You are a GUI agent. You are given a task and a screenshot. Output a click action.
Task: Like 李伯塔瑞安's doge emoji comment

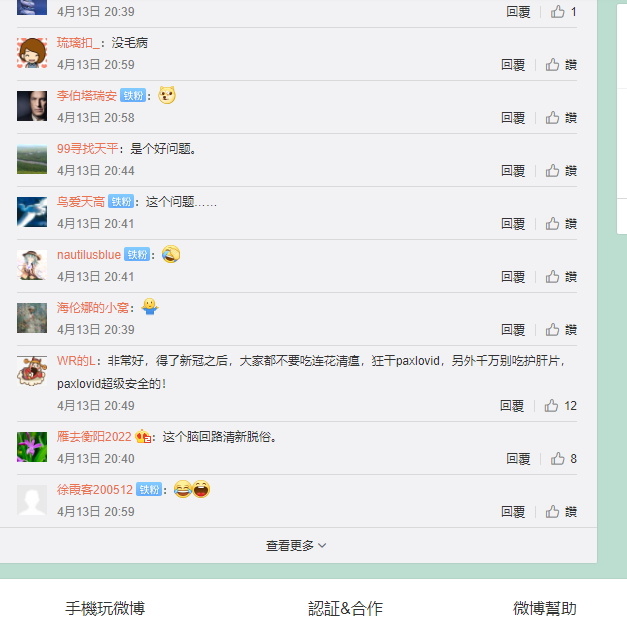click(561, 118)
